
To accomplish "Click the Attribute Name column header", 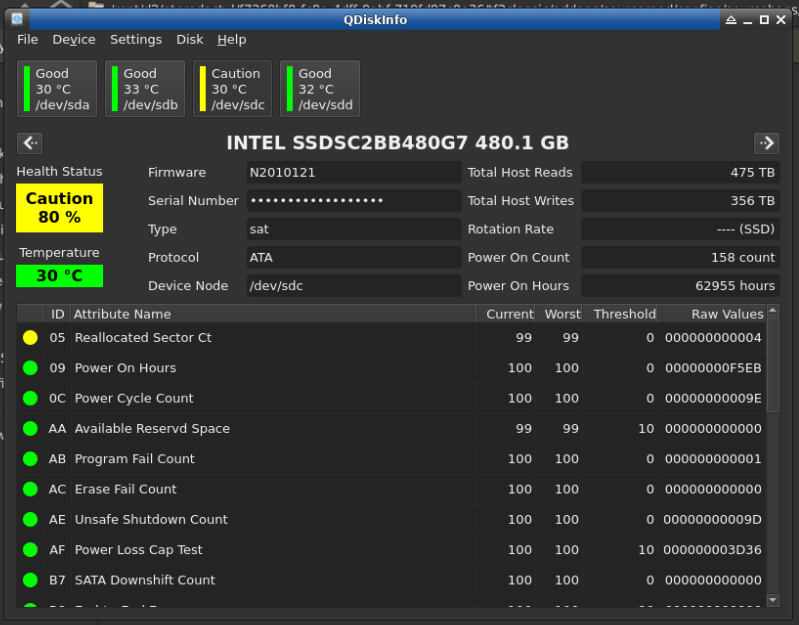I will point(273,314).
